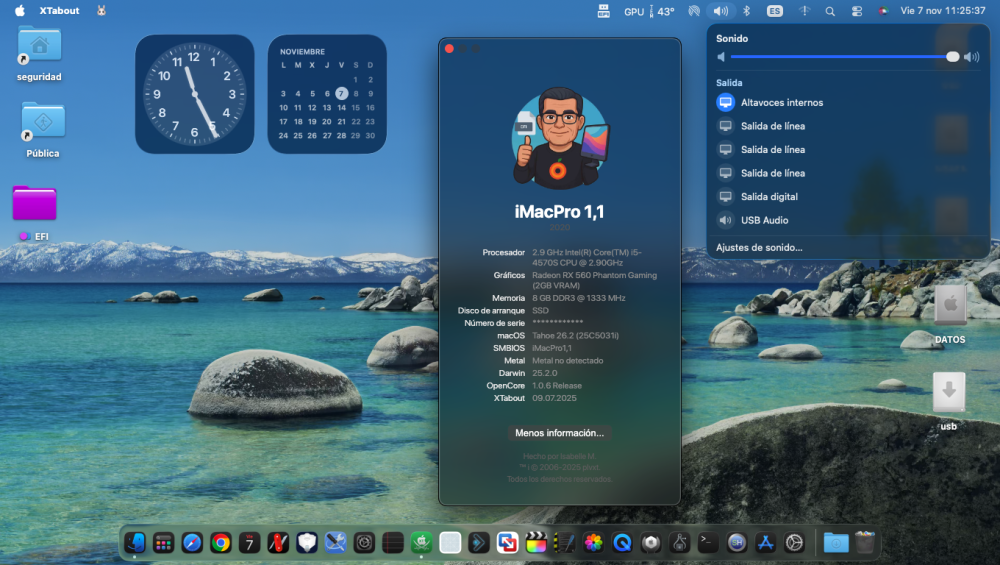Click the Siri icon in menu bar
1000x565 pixels.
point(883,11)
